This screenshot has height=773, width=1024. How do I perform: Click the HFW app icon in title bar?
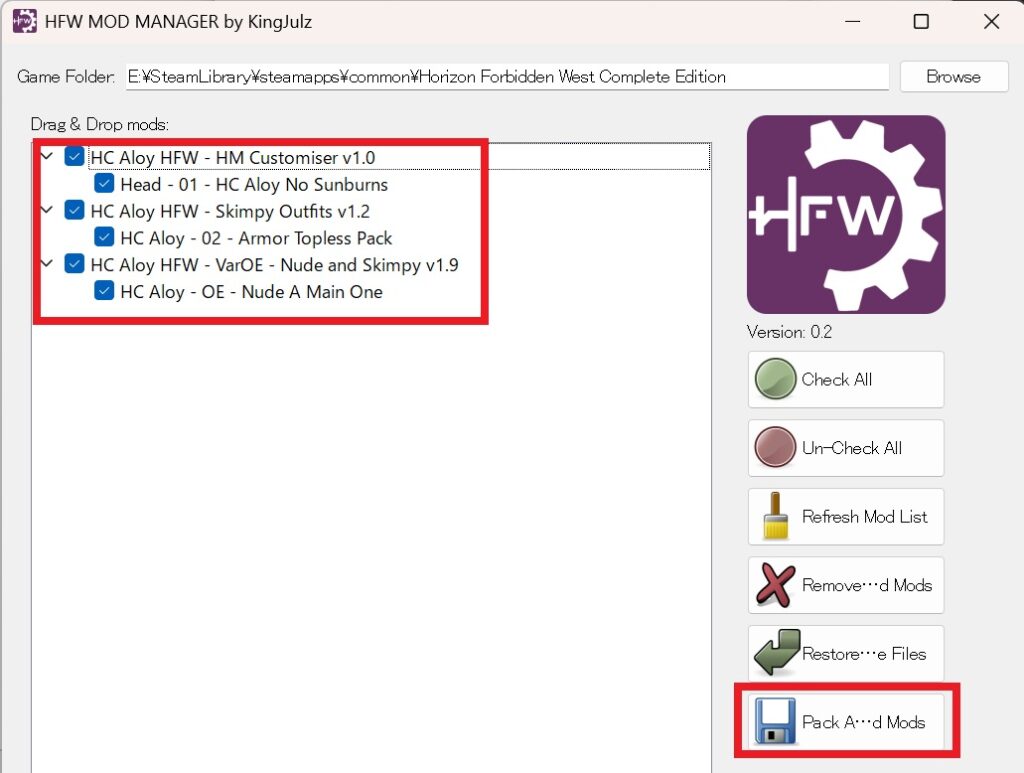24,21
